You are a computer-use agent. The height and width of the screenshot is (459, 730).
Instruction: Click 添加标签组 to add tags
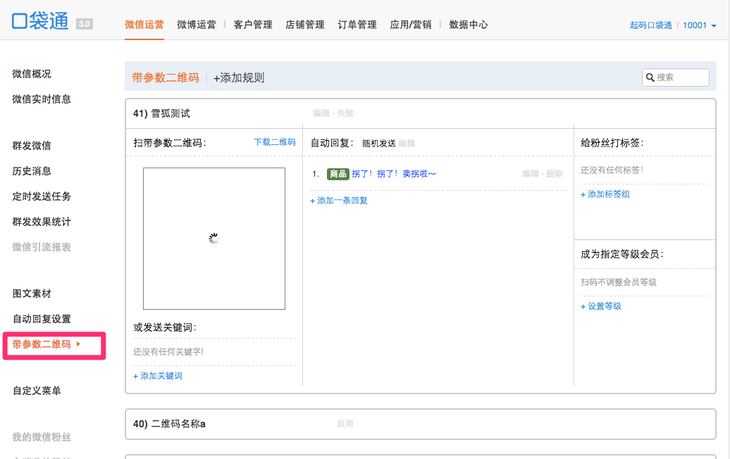tap(606, 195)
